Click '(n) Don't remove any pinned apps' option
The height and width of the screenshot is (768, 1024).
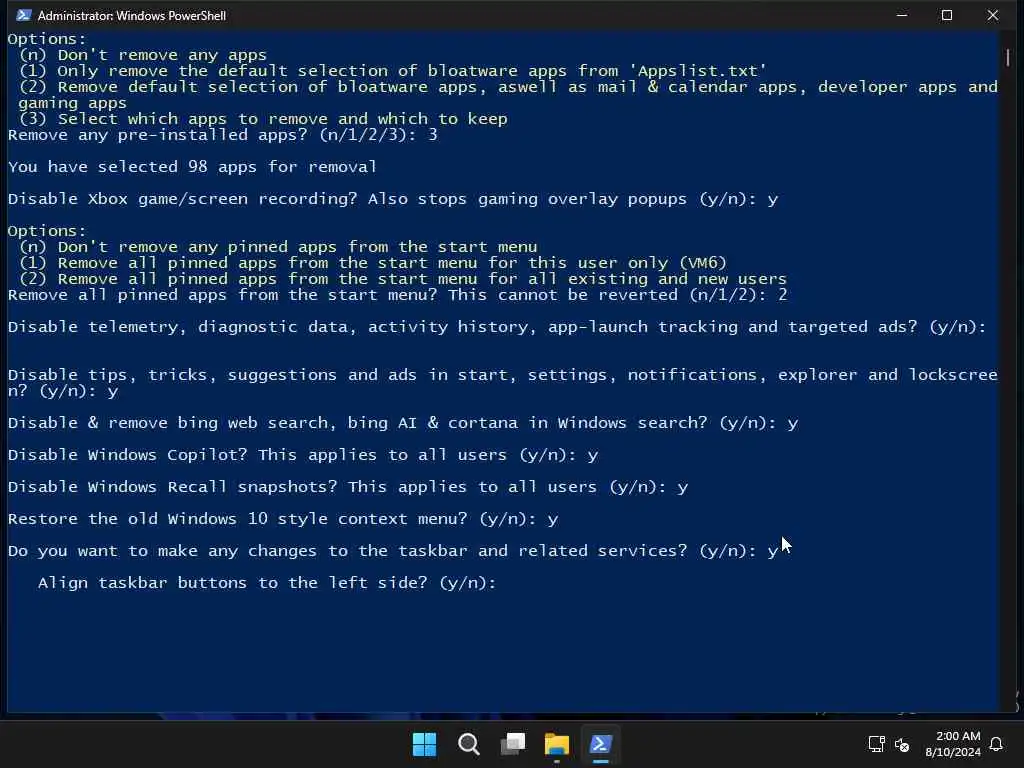[278, 247]
